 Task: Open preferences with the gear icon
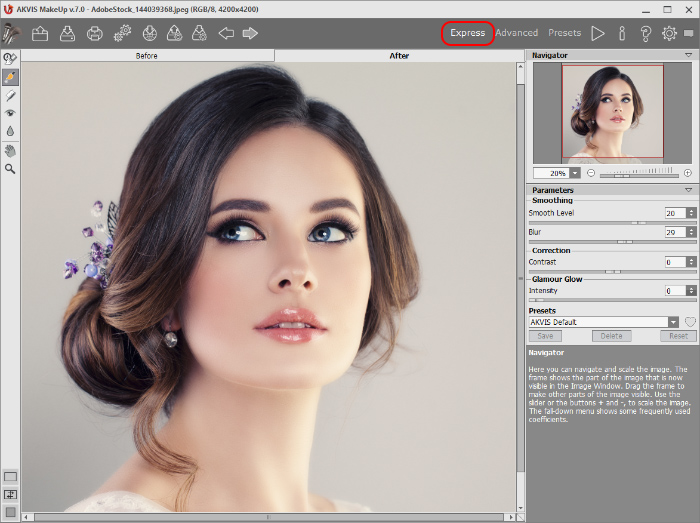point(669,33)
